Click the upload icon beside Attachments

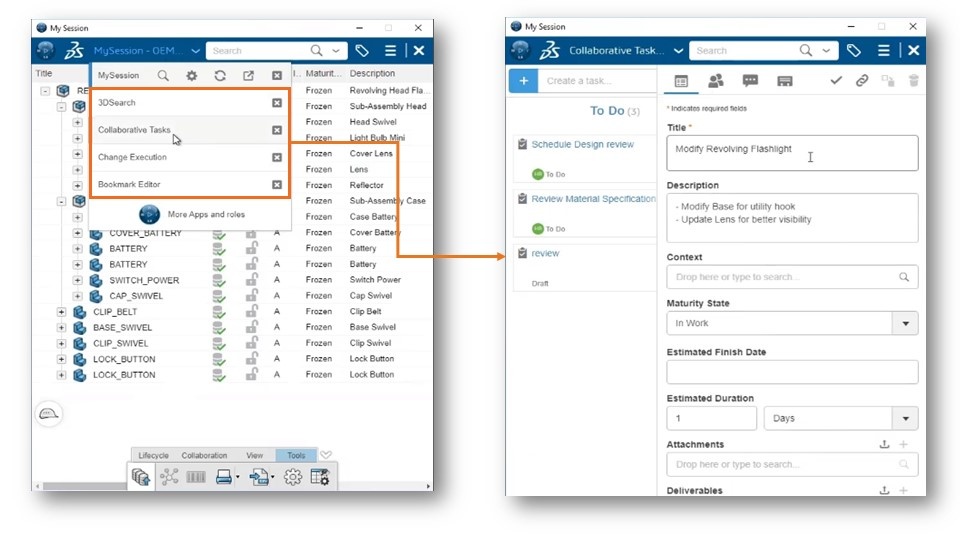884,444
